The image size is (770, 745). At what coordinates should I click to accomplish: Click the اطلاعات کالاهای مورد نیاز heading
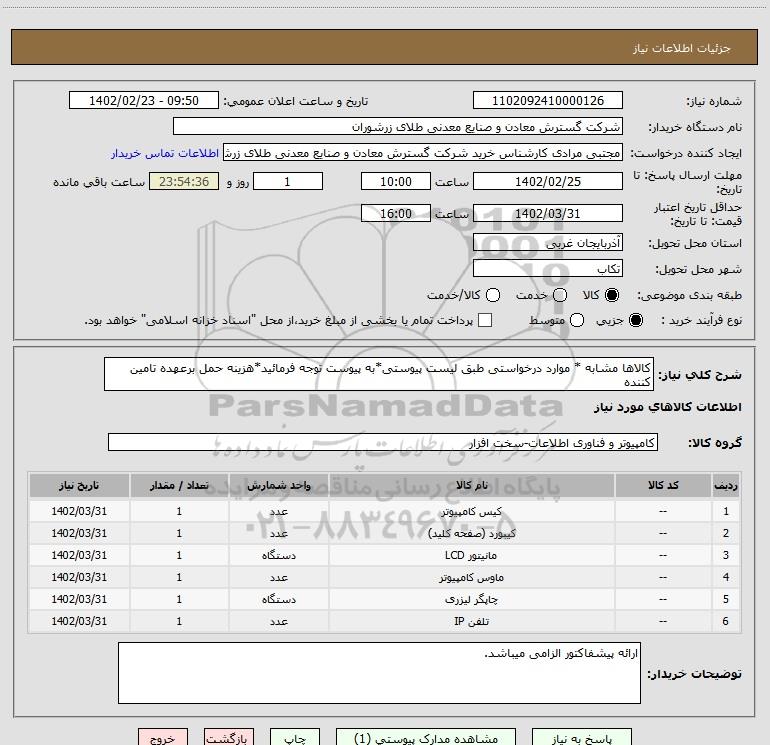point(668,407)
